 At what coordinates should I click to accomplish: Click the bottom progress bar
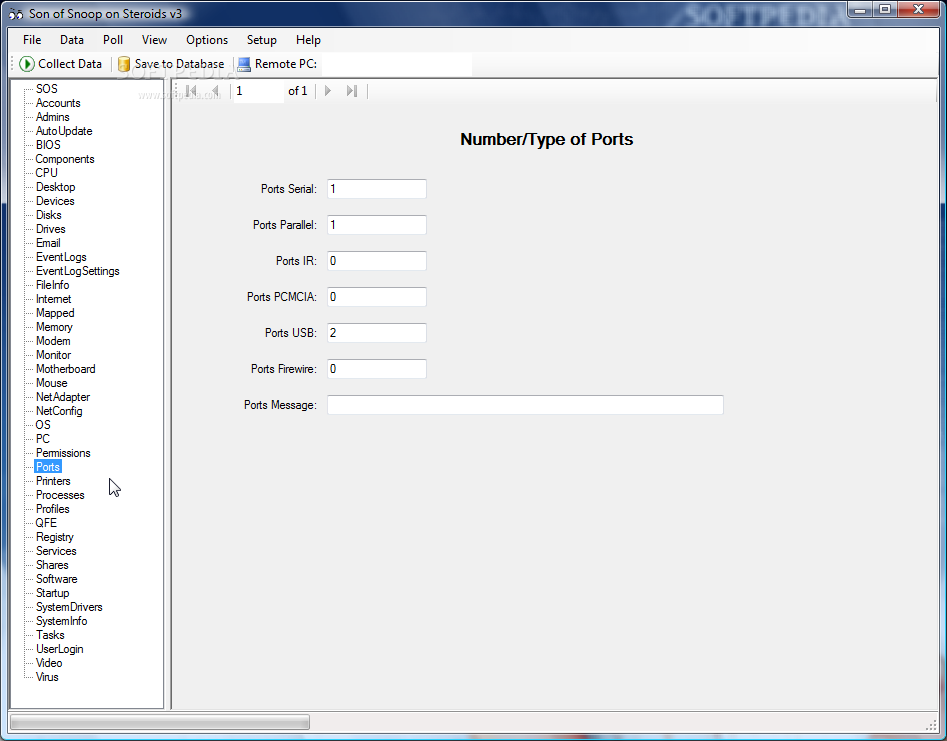tap(160, 722)
